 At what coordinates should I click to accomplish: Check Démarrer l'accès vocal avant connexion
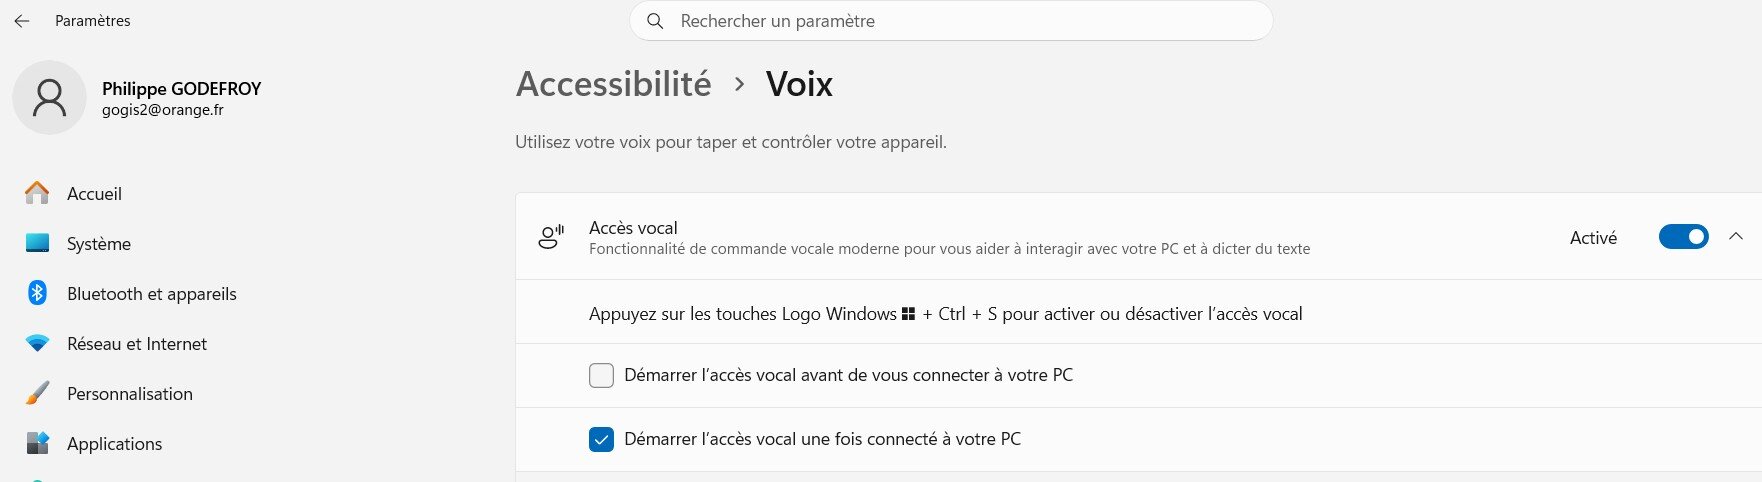pyautogui.click(x=601, y=375)
